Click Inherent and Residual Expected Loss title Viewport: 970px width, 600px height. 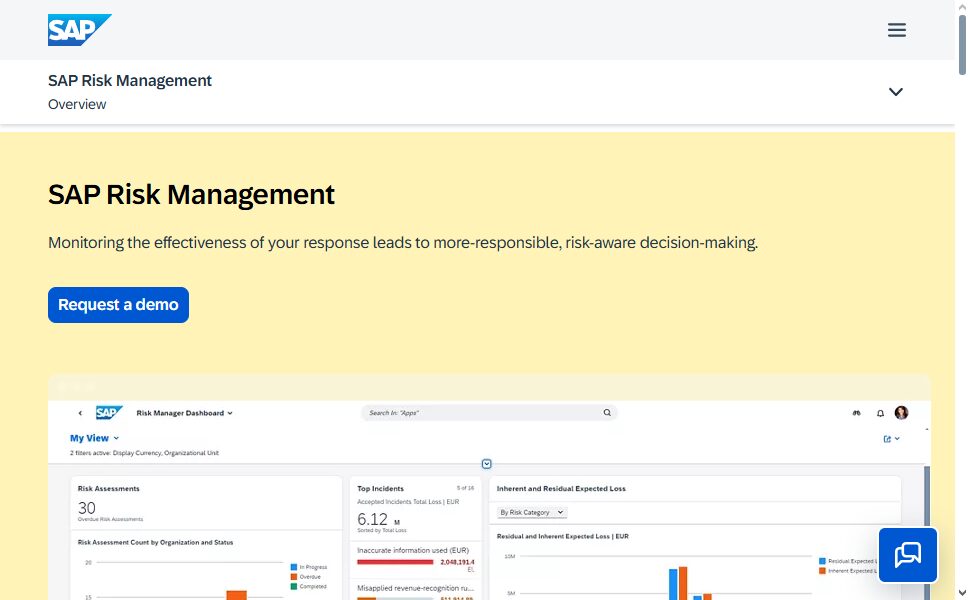[561, 489]
